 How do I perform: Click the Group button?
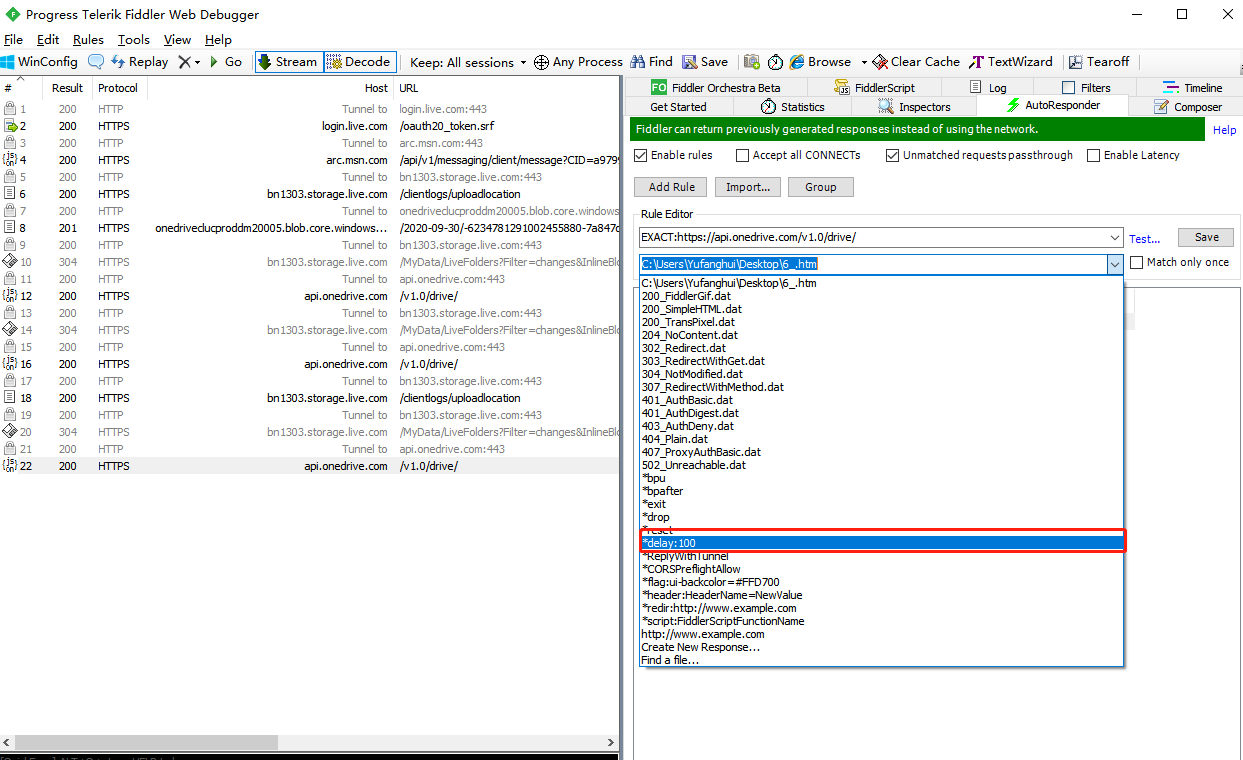tap(820, 187)
